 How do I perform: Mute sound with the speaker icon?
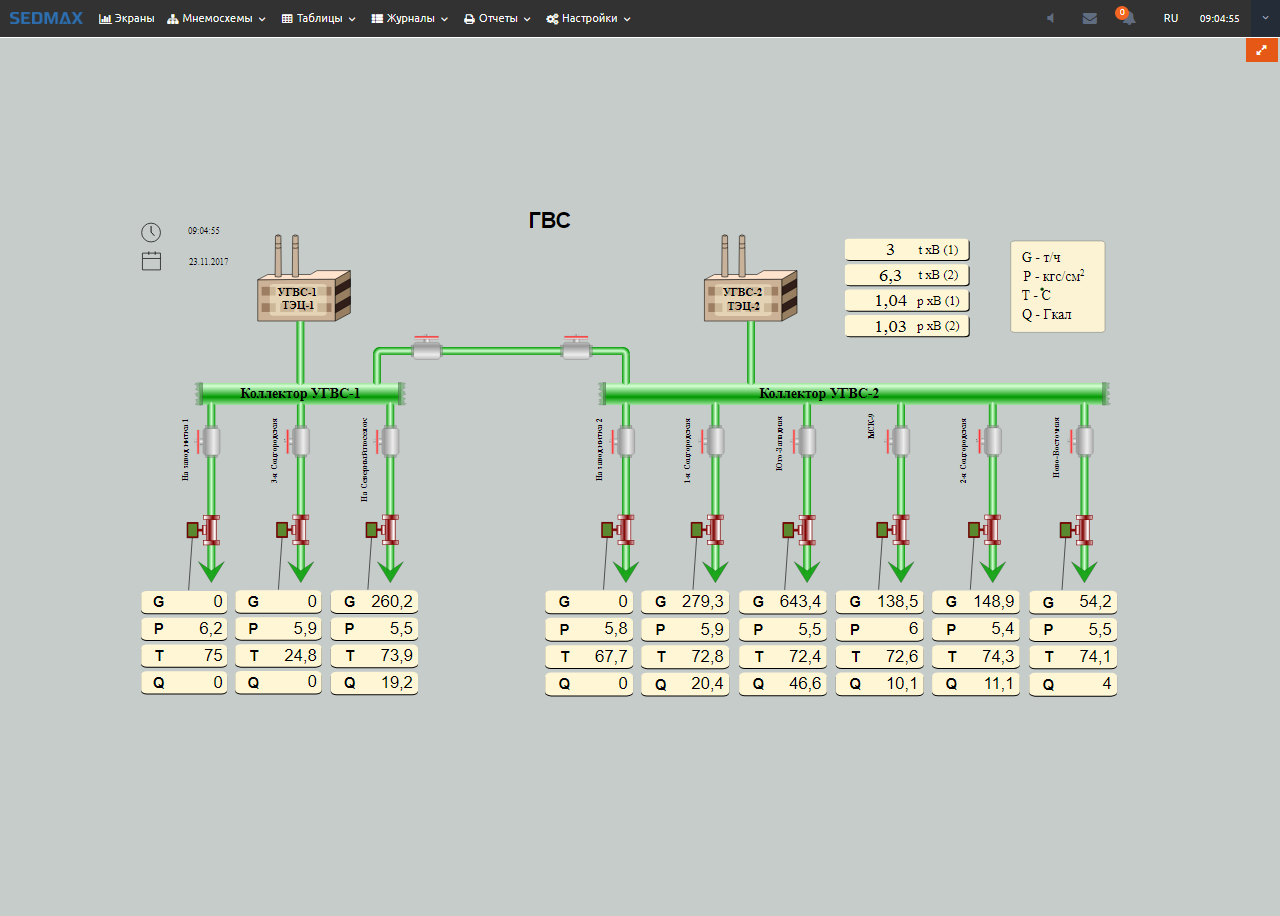[1050, 18]
